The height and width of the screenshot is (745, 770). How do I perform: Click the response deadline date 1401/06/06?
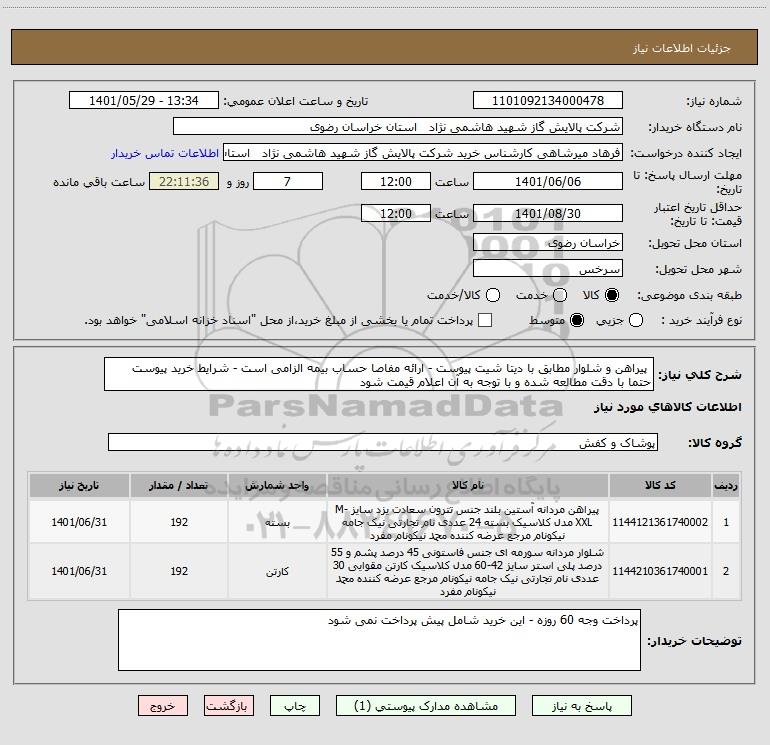pyautogui.click(x=548, y=181)
